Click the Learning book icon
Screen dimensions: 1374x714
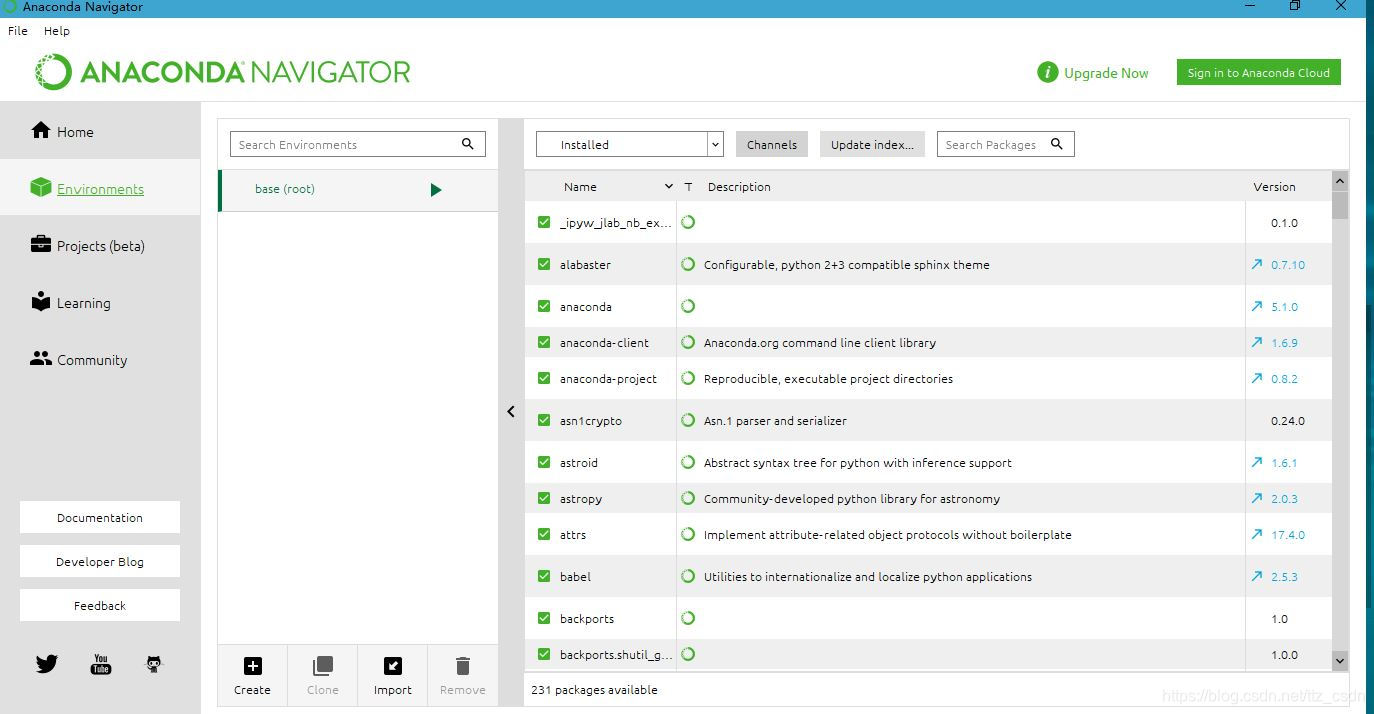coord(41,302)
